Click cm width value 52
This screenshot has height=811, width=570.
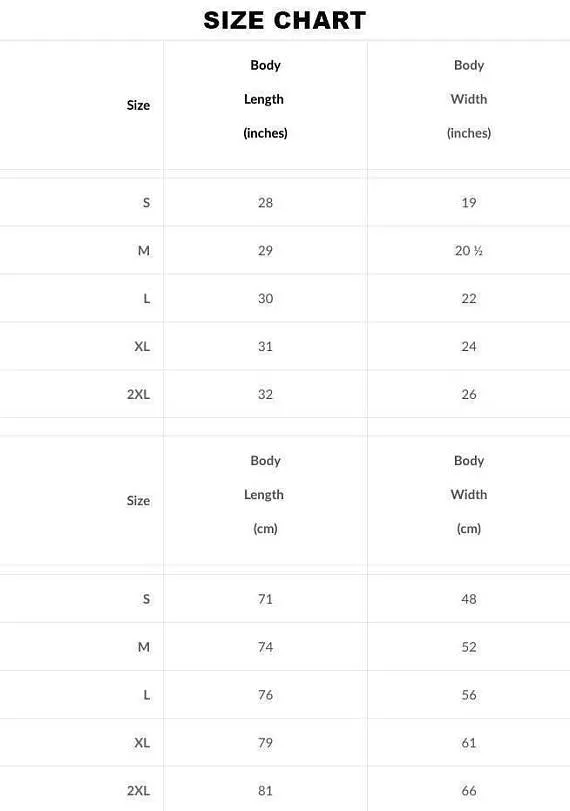[469, 647]
